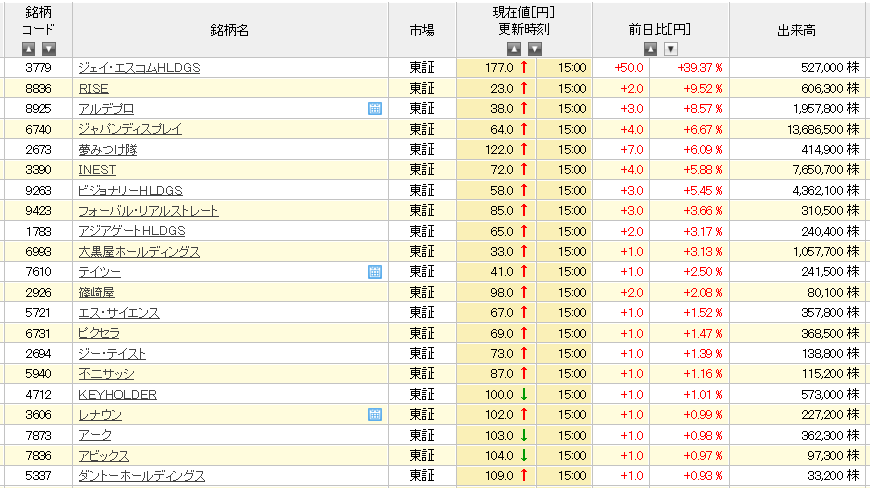Open ダントーホールディングス stock link
870x488 pixels.
tap(141, 476)
